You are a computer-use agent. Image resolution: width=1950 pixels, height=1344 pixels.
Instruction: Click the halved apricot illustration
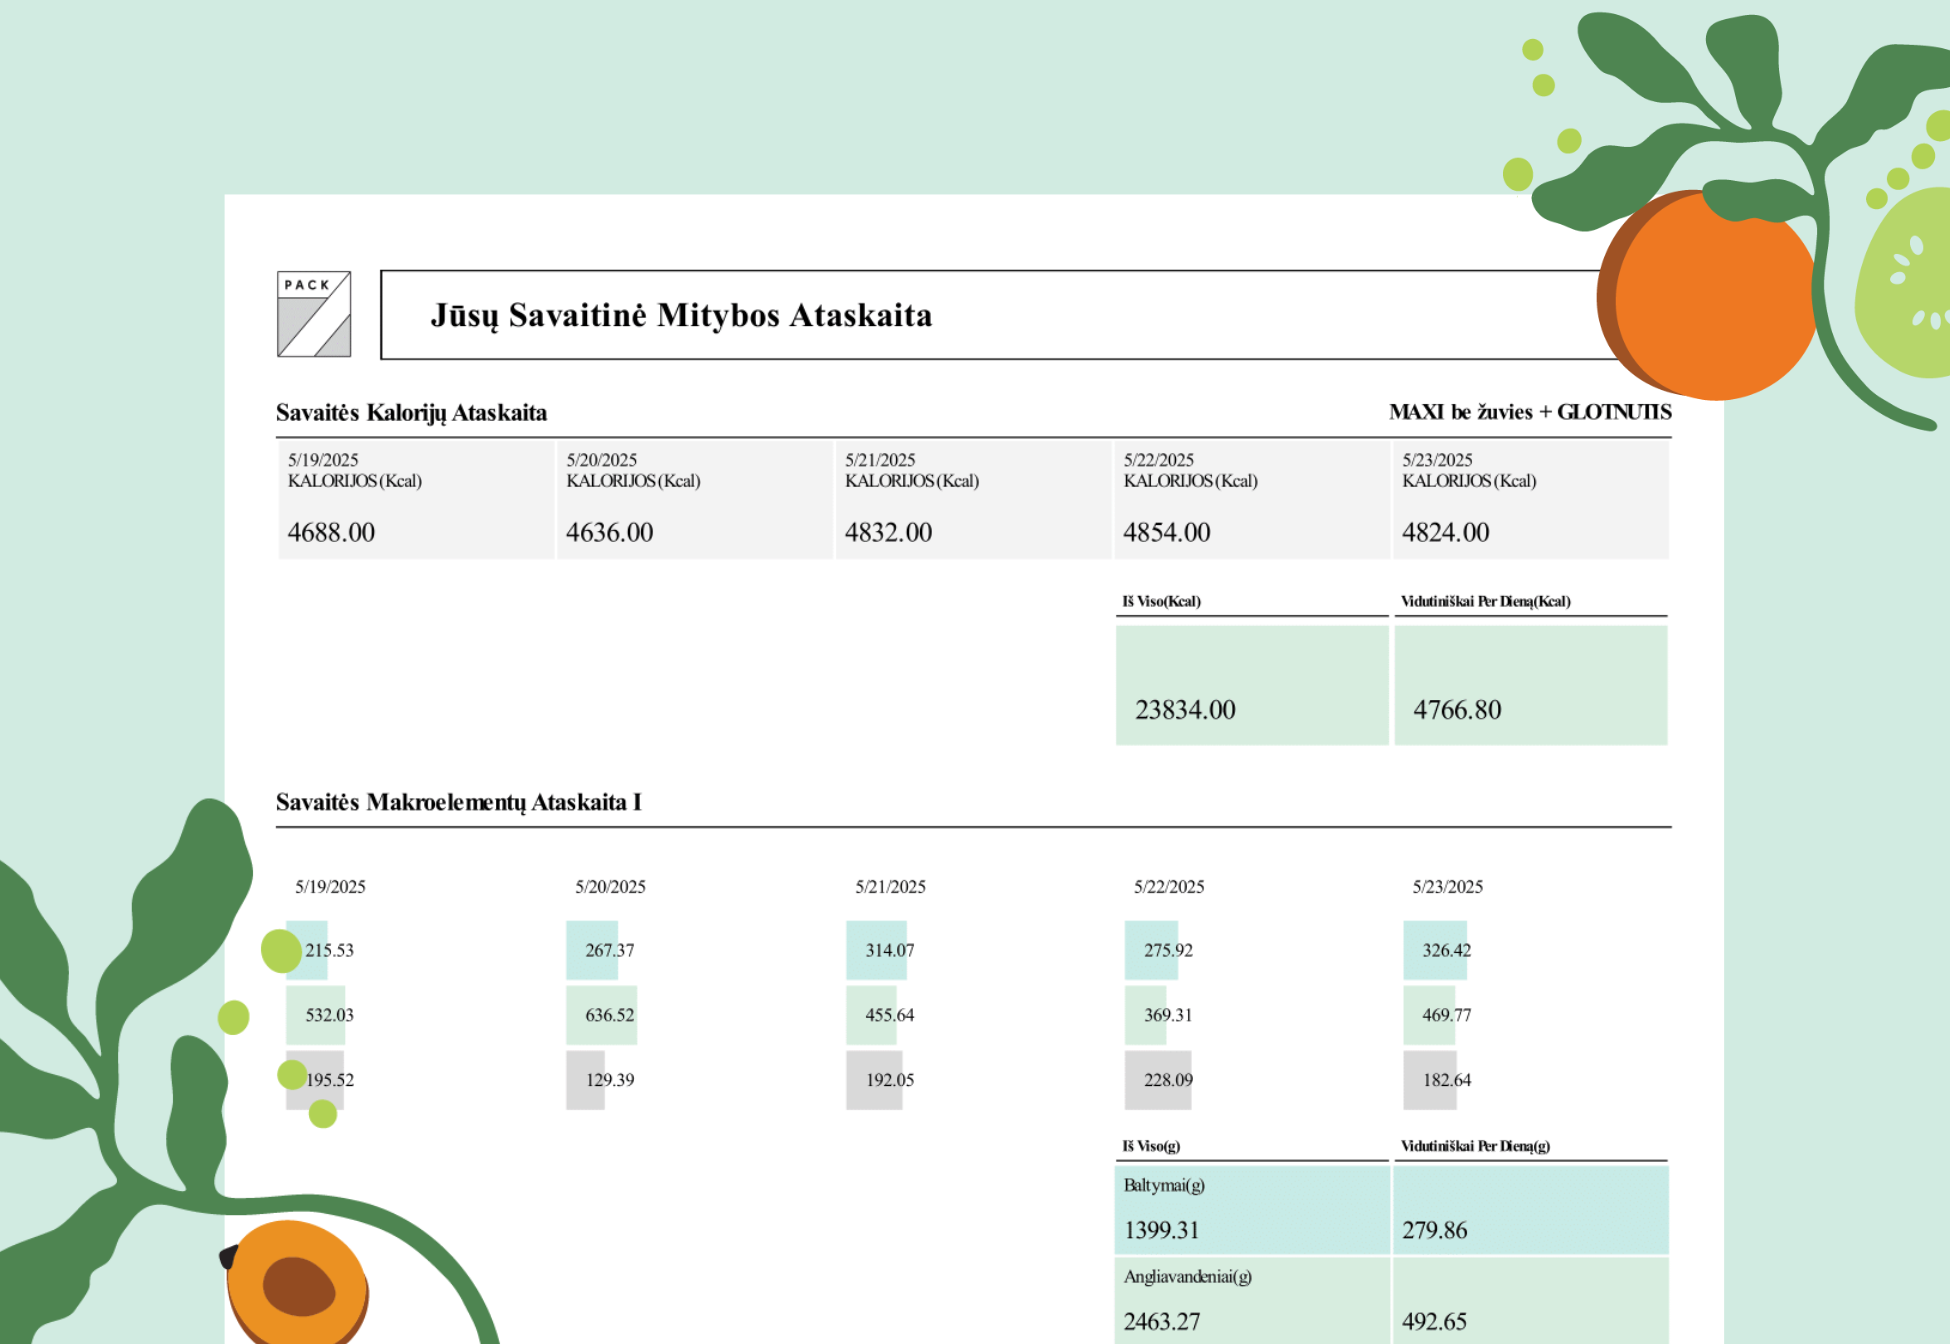pos(297,1284)
